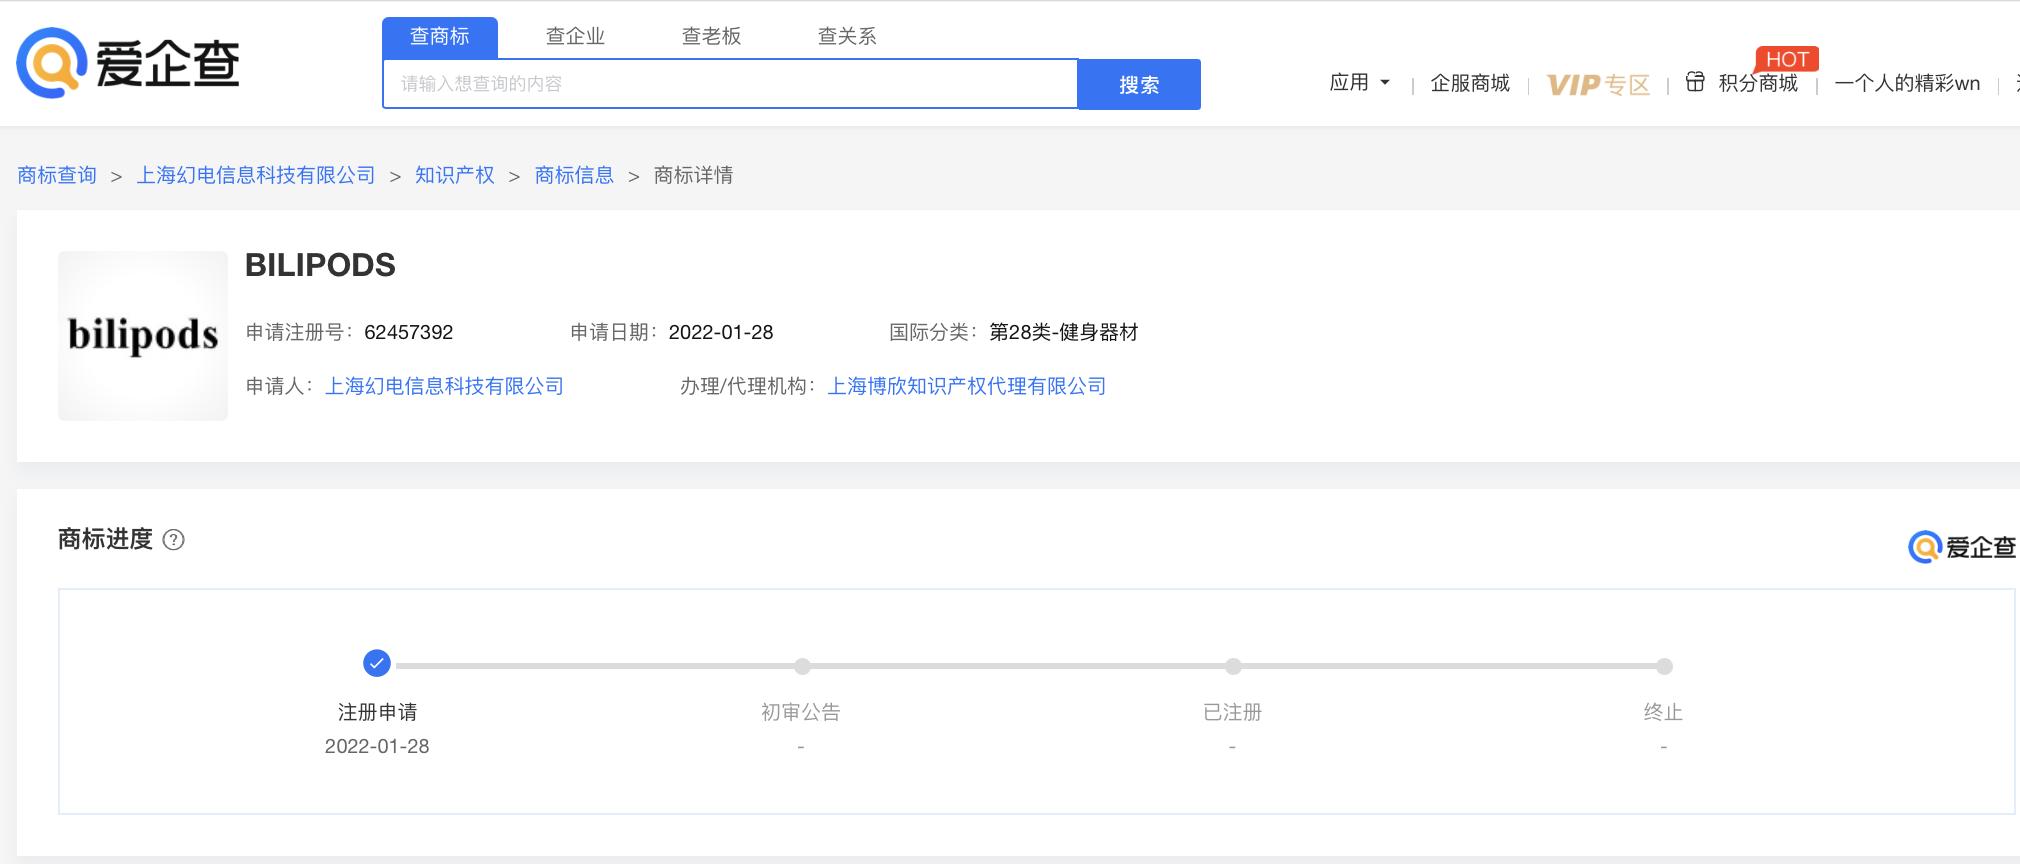This screenshot has width=2020, height=864.
Task: Click the bilipods trademark thumbnail image
Action: 143,336
